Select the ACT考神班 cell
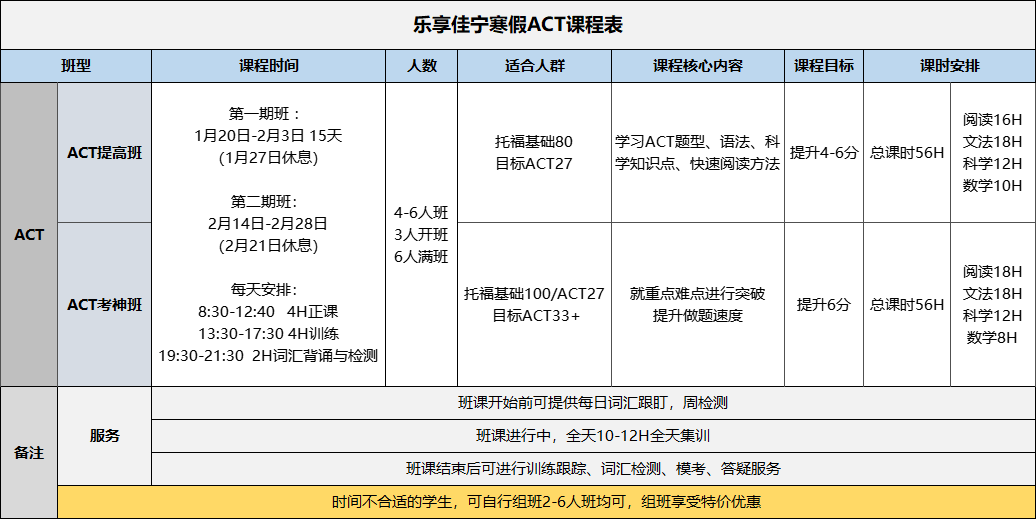Image resolution: width=1036 pixels, height=519 pixels. 104,304
